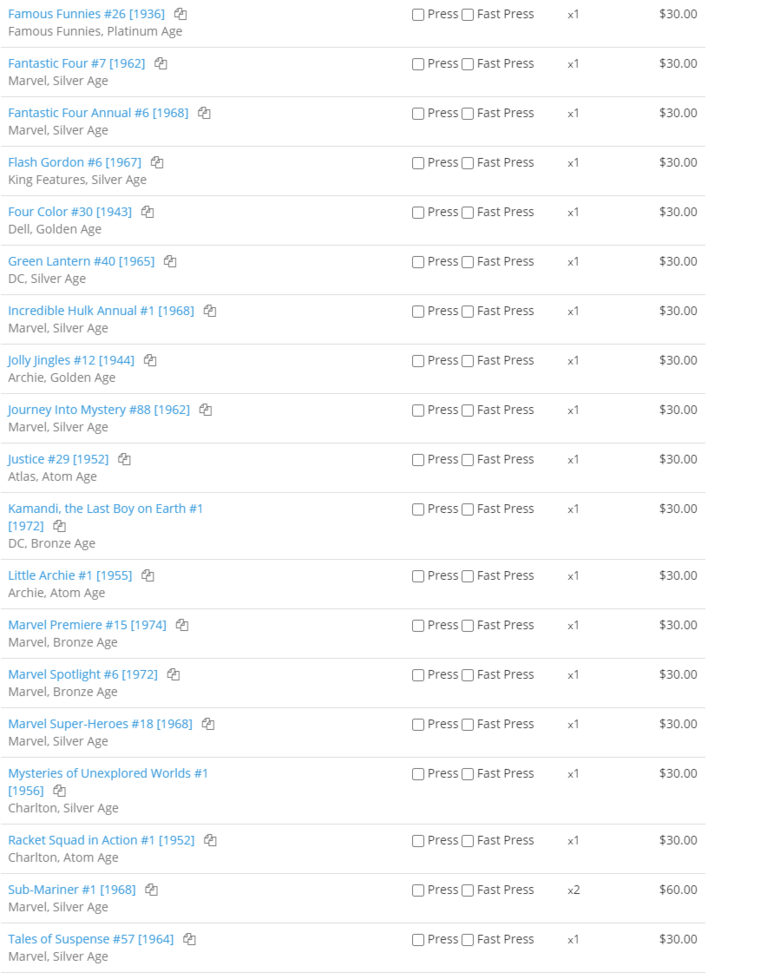Enable Fast Press for Four Color #30
This screenshot has height=979, width=780.
[467, 212]
